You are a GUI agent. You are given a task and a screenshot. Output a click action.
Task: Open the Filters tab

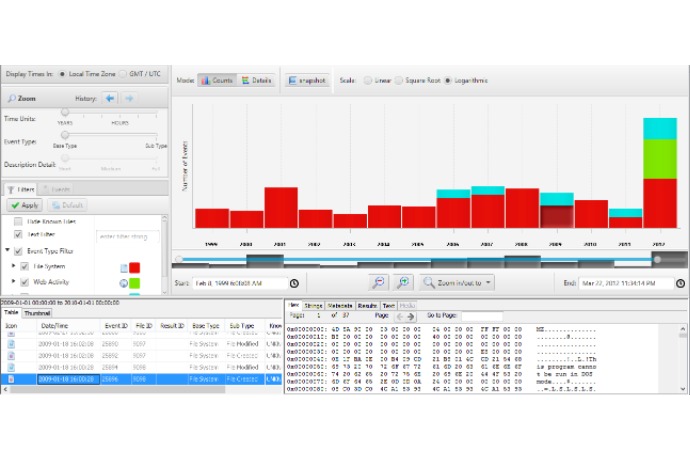(21, 189)
